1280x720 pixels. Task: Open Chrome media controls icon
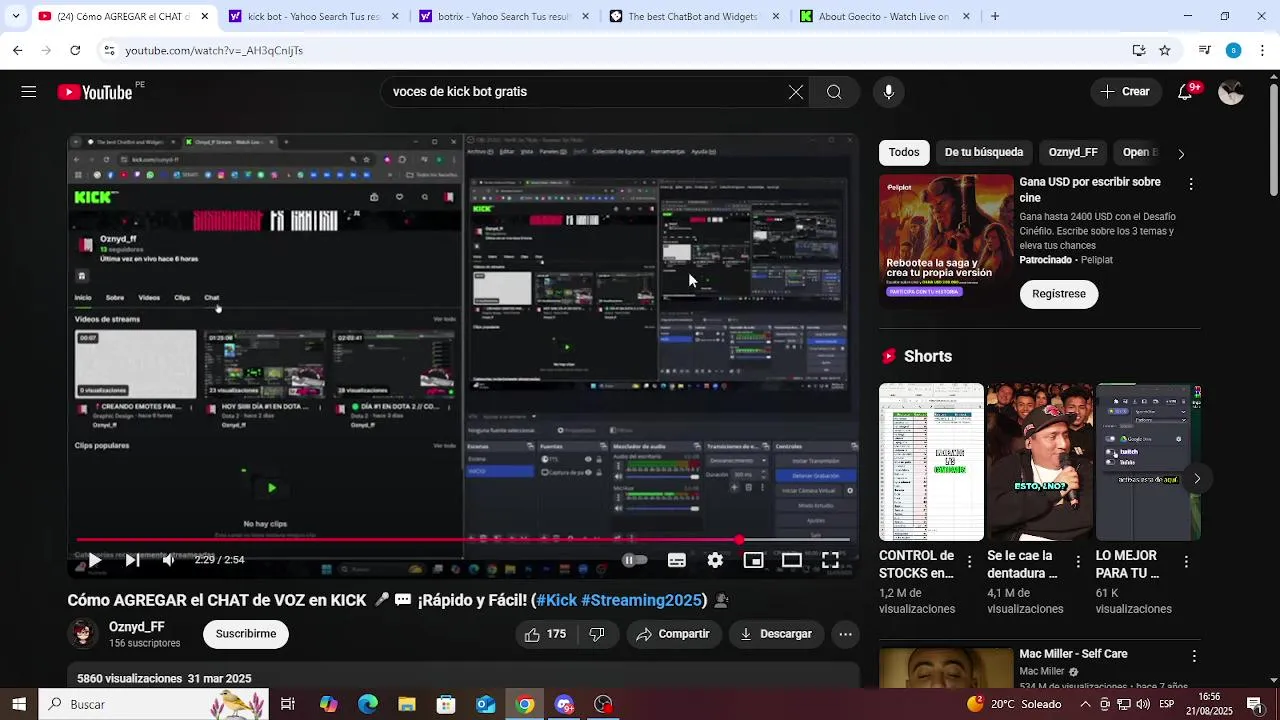(1205, 50)
